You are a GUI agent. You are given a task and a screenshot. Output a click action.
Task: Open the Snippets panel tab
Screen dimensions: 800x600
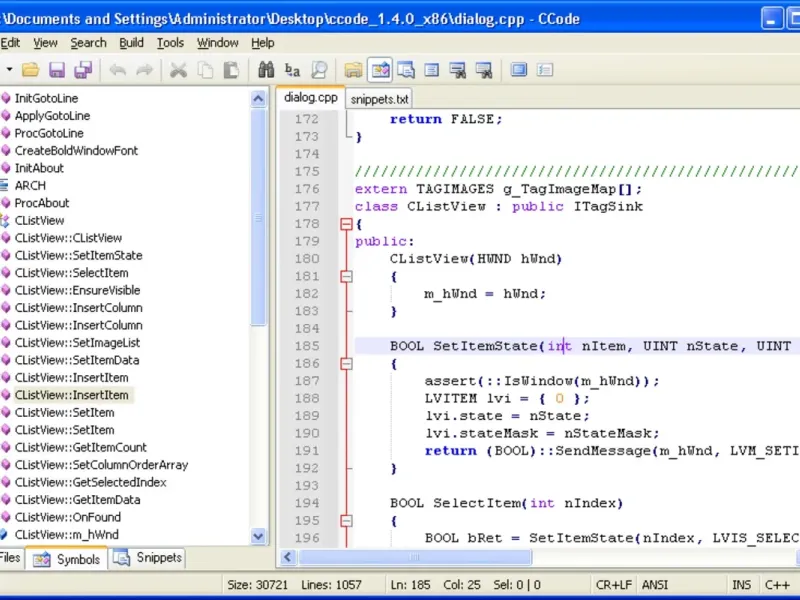pyautogui.click(x=149, y=559)
